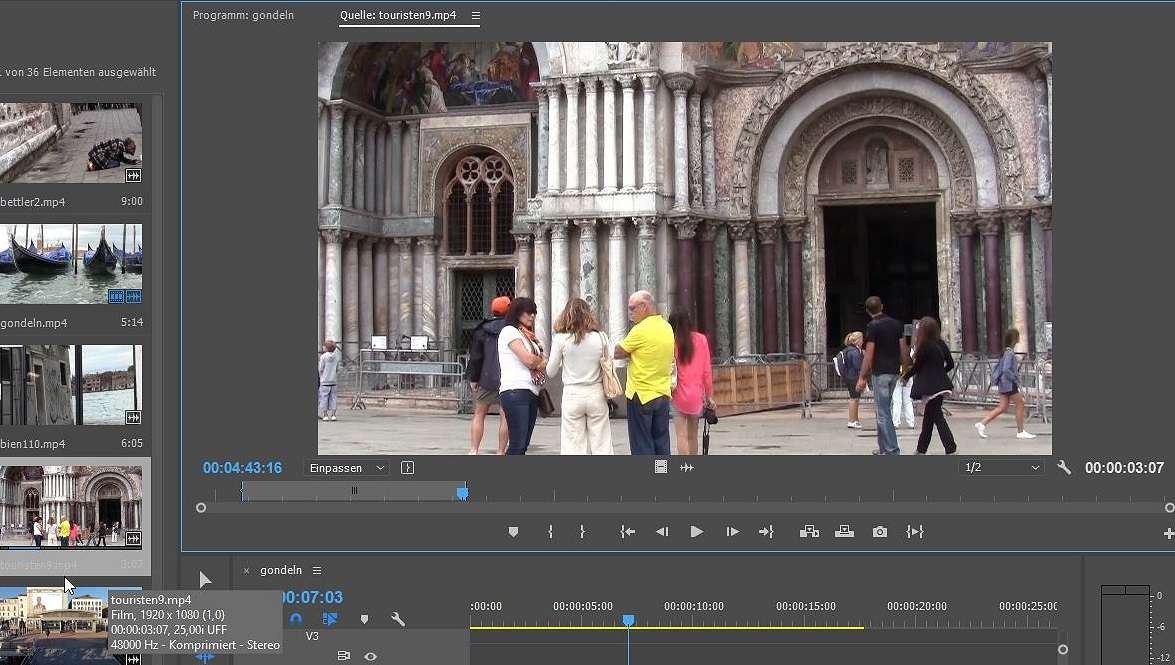Image resolution: width=1175 pixels, height=665 pixels.
Task: Step back one frame in the Source Monitor
Action: point(662,532)
